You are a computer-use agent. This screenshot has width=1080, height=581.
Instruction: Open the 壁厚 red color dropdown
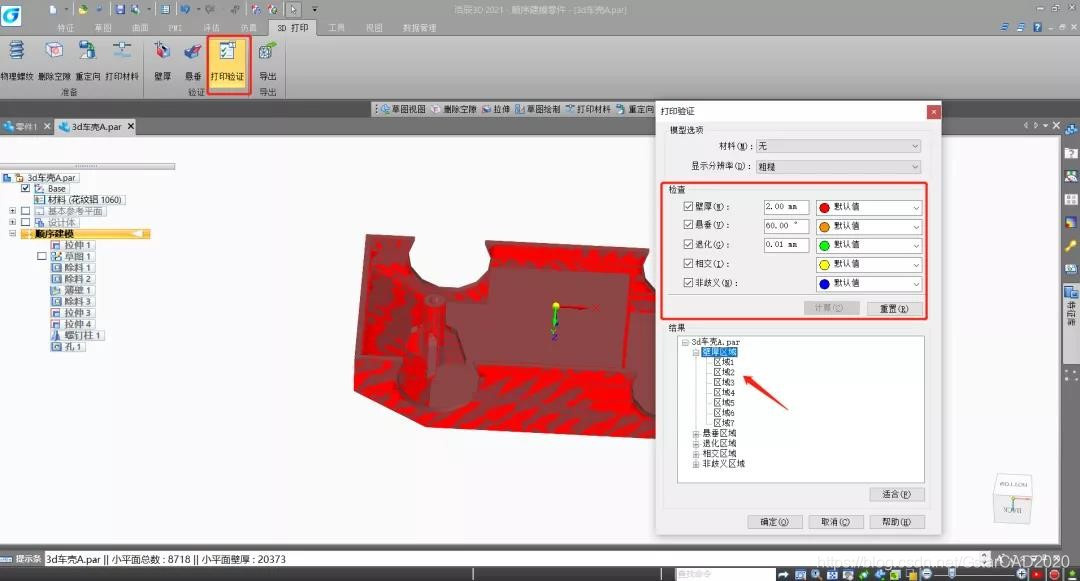click(x=869, y=207)
